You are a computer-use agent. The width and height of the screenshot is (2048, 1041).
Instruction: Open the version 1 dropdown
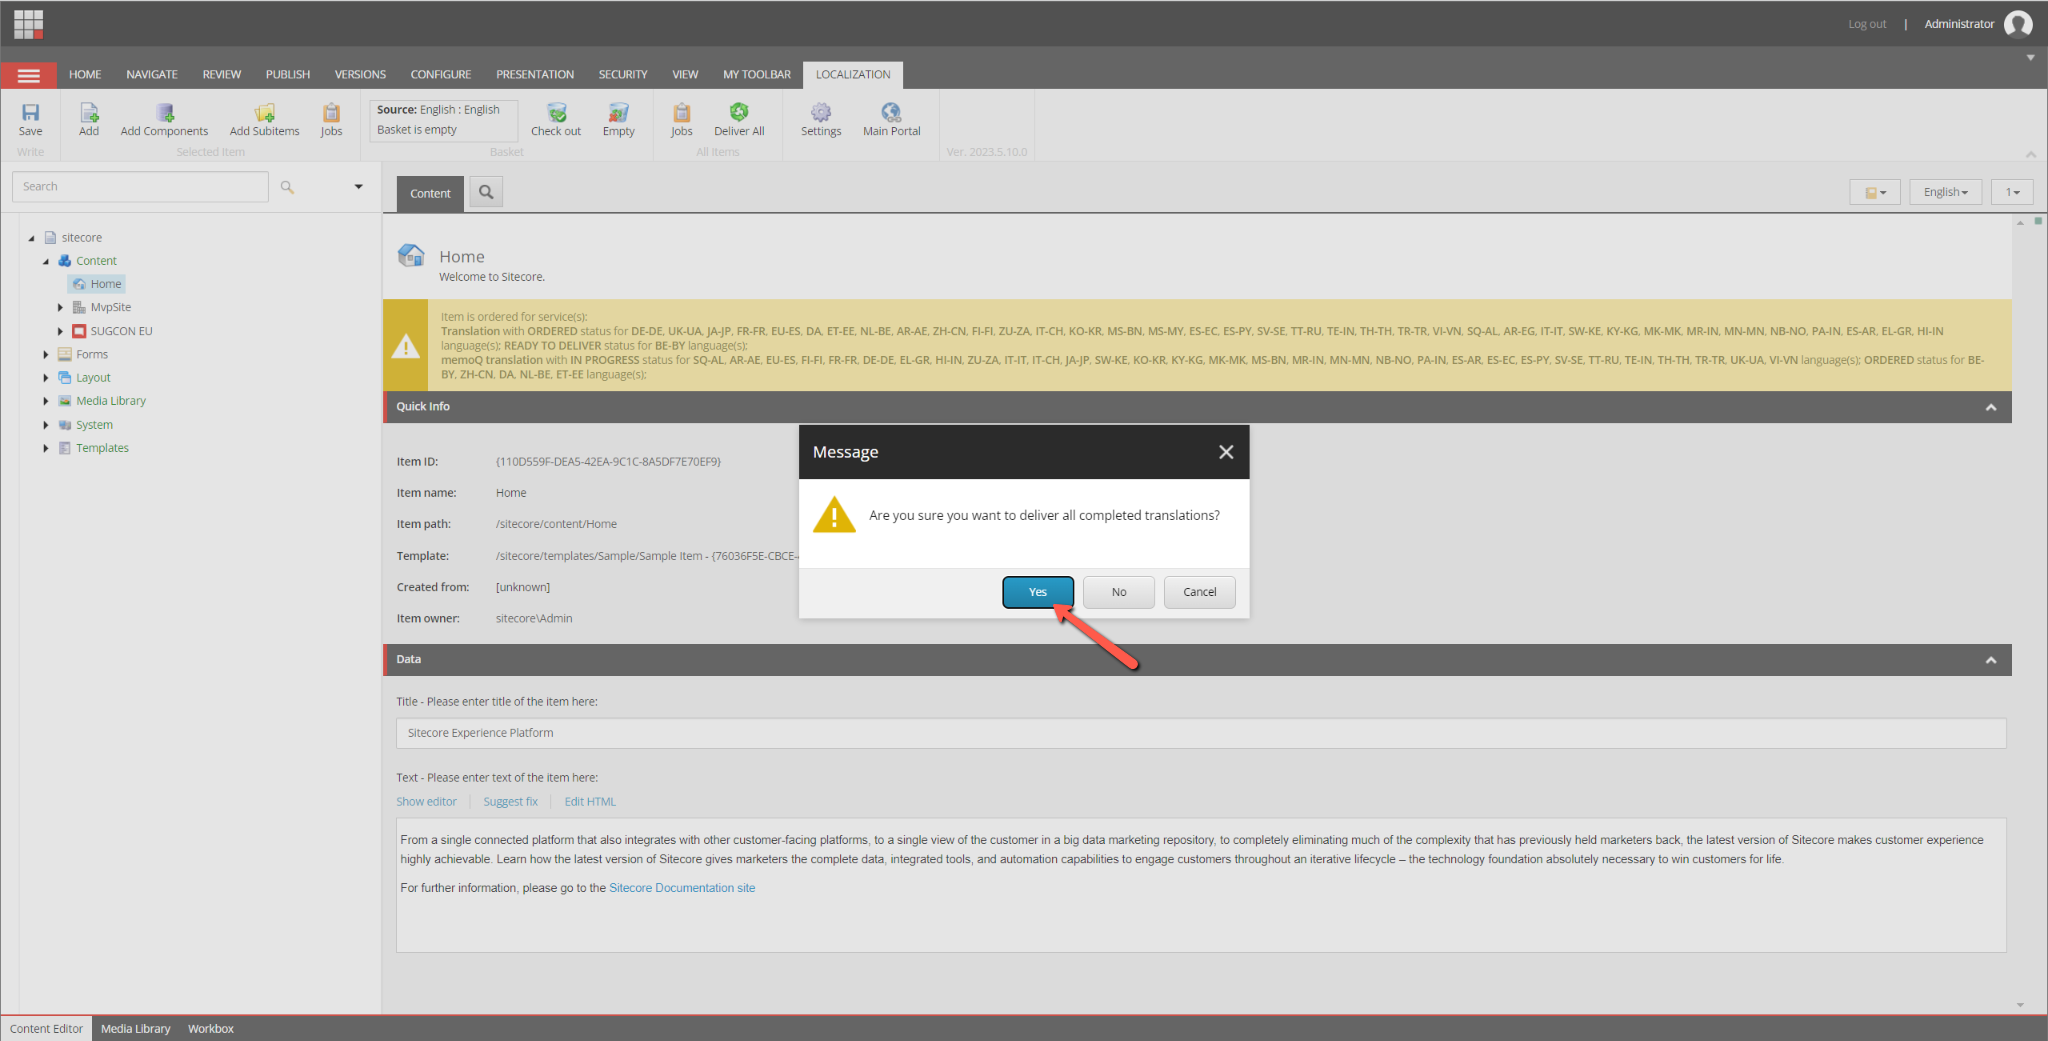2012,192
